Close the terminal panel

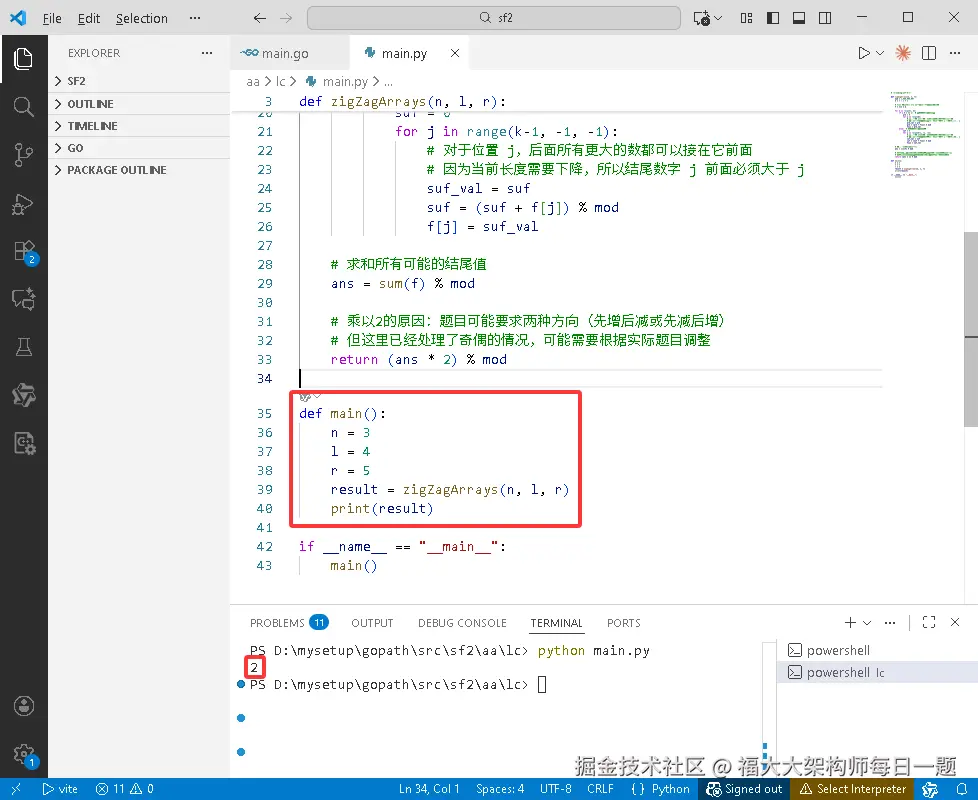955,622
